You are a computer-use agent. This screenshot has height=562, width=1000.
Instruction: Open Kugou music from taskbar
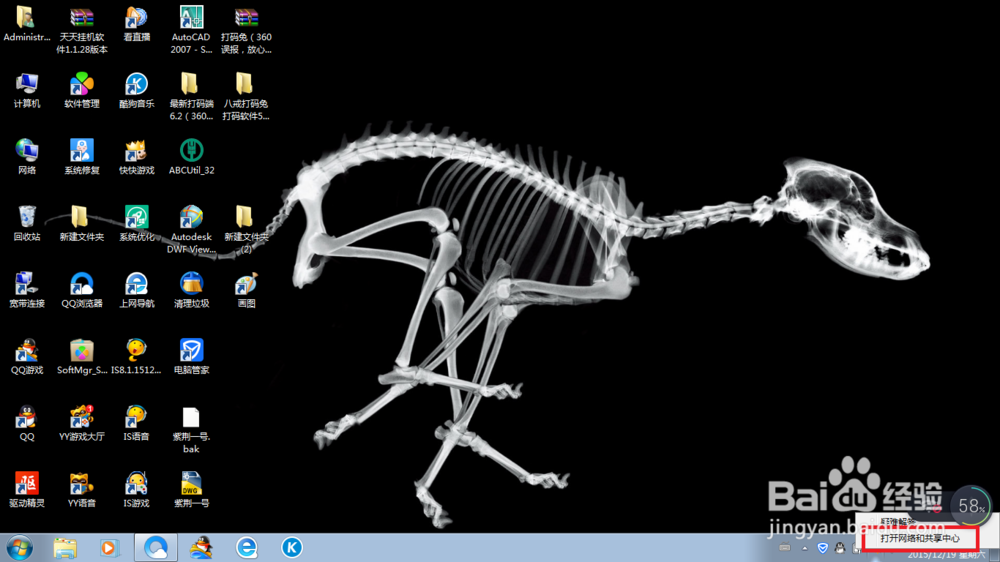[x=292, y=547]
